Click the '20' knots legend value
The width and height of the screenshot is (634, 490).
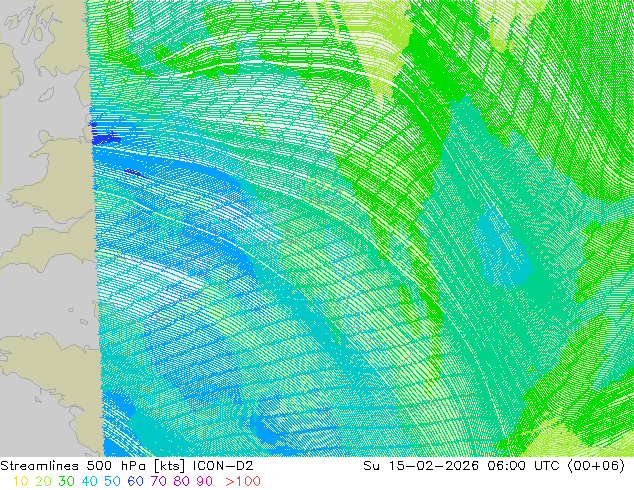click(43, 481)
